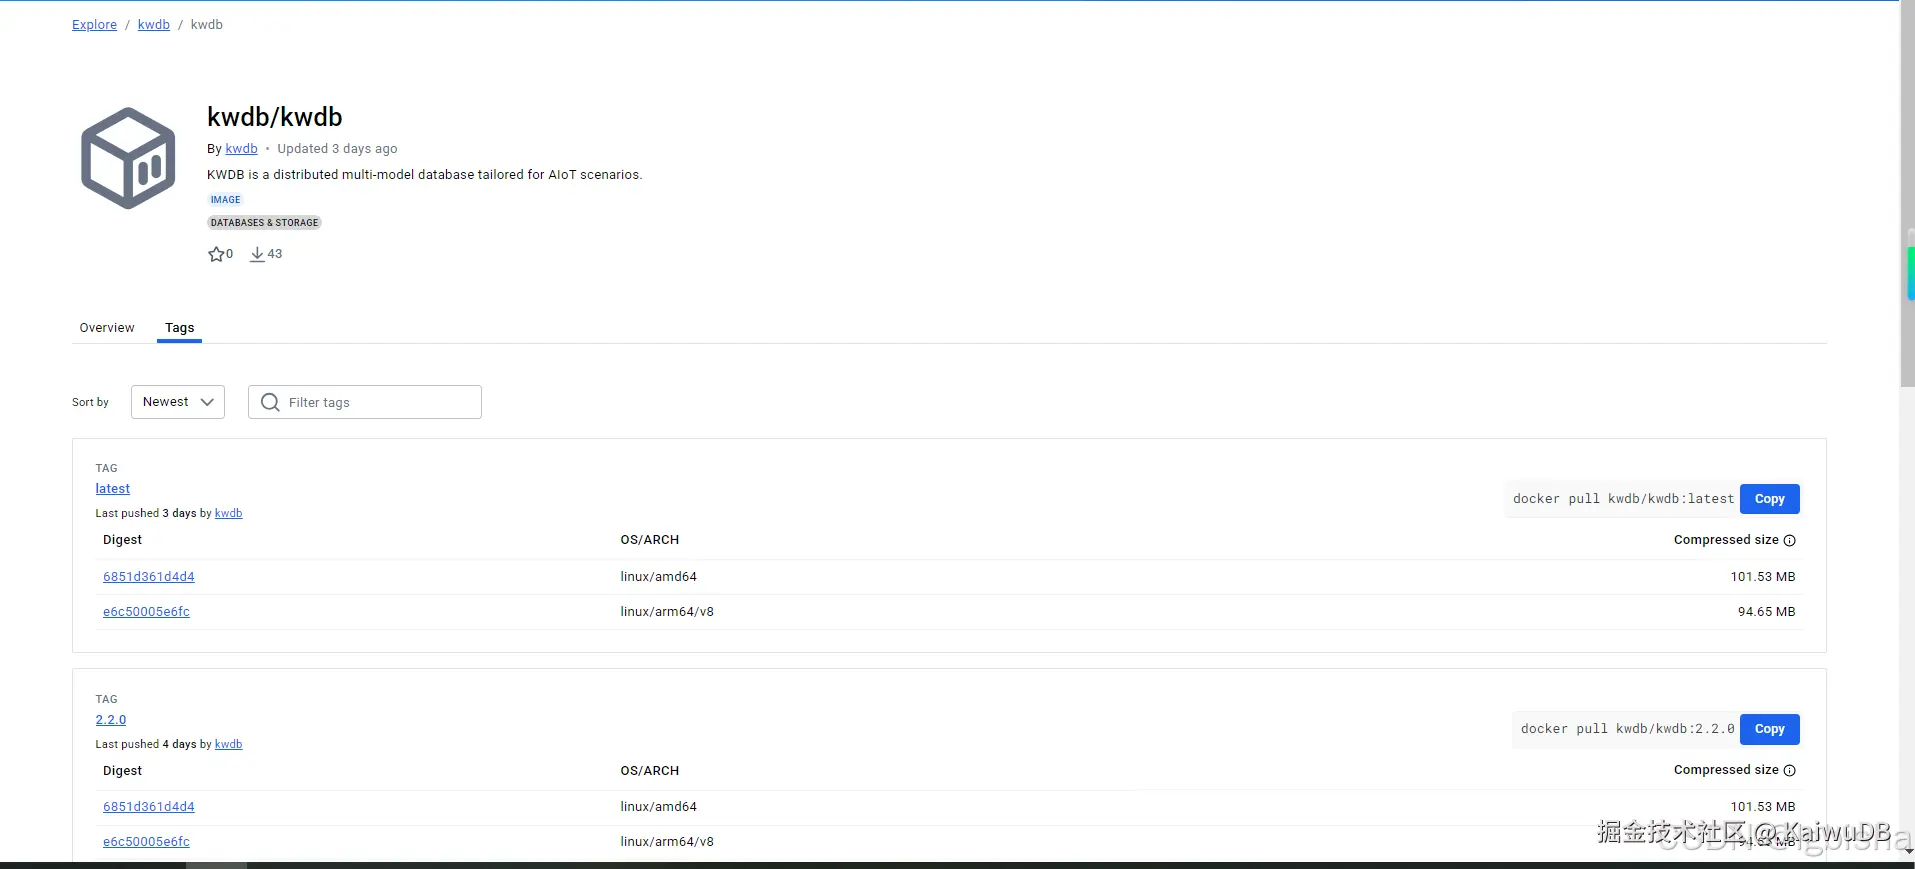This screenshot has width=1915, height=869.
Task: Click linux/amd64 in the latest tag table
Action: 659,577
